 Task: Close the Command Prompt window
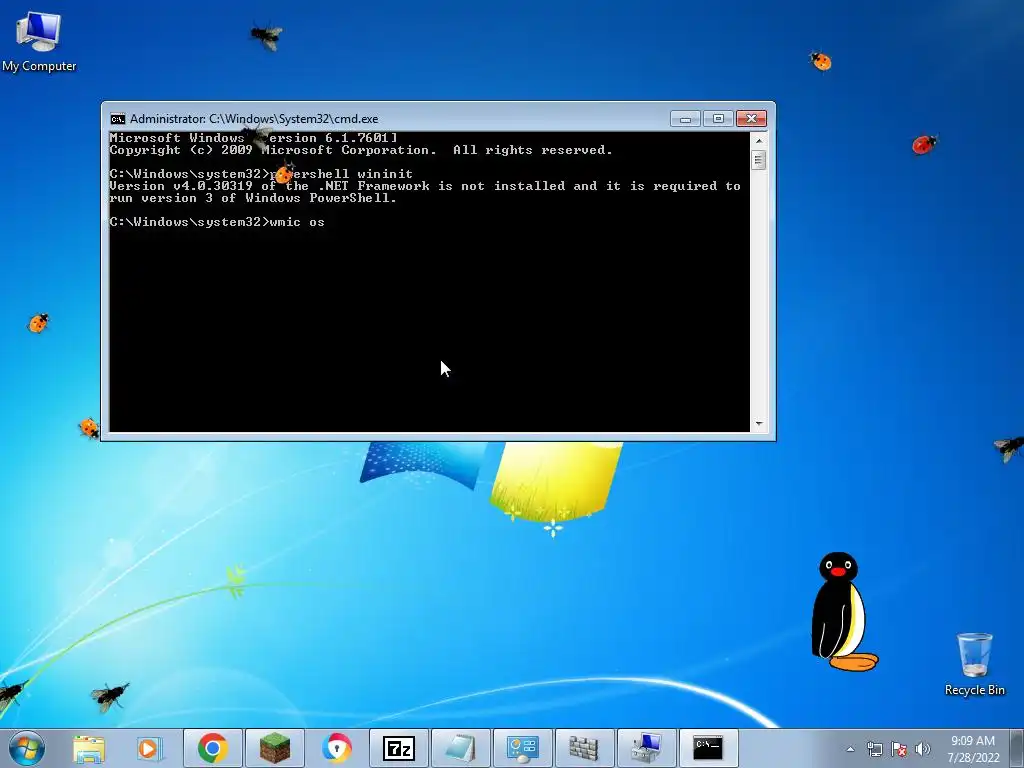pyautogui.click(x=751, y=119)
